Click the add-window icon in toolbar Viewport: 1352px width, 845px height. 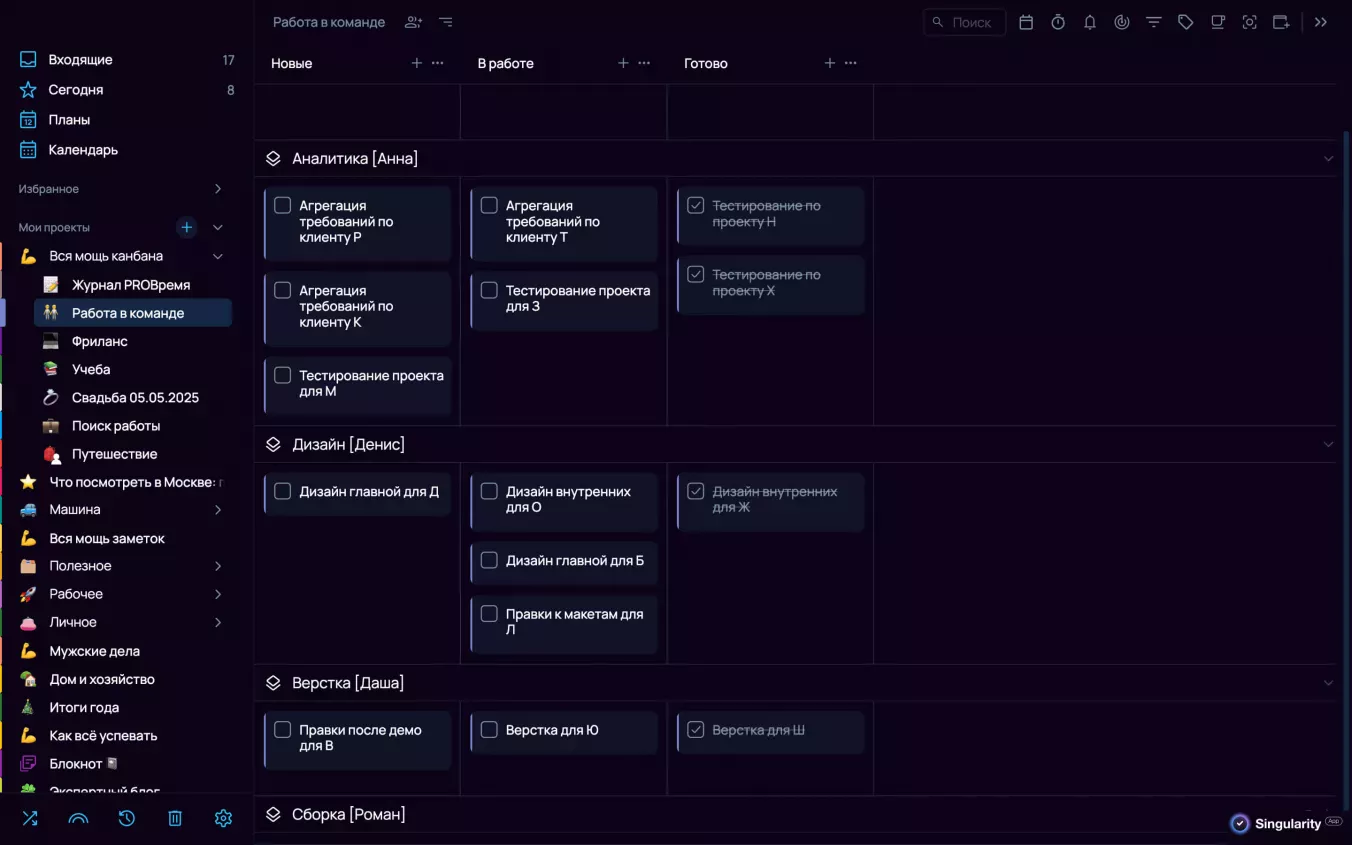[x=1282, y=22]
